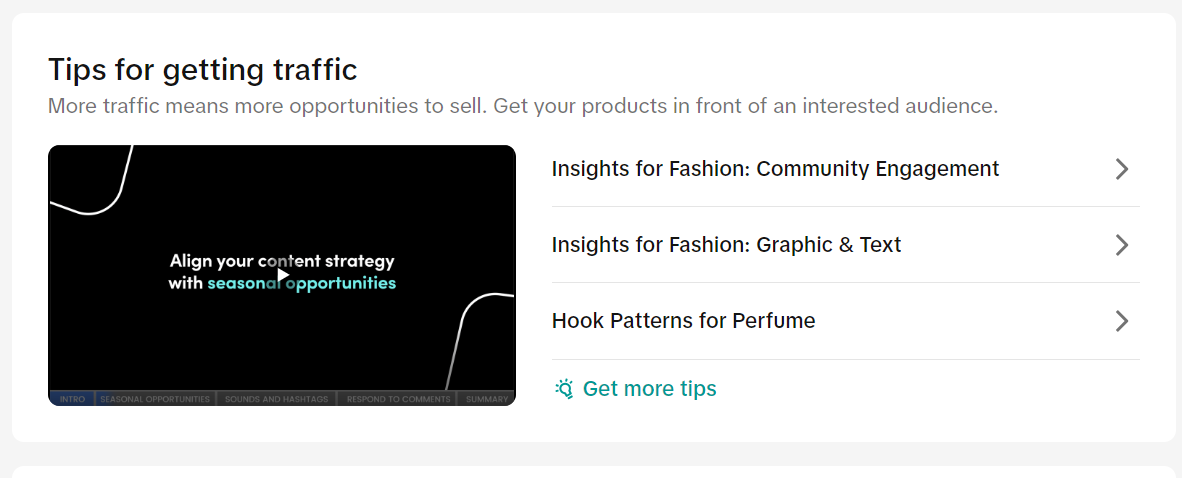Click the More traffic means more opportunities subtitle

(522, 106)
